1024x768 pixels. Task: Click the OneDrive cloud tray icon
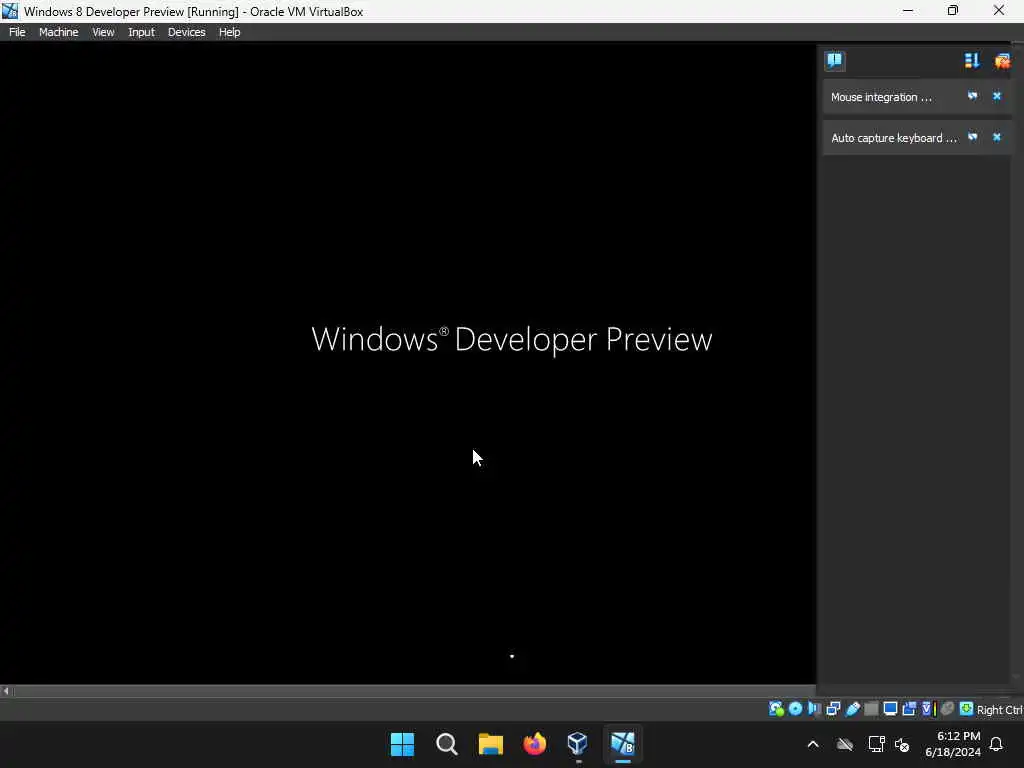[845, 744]
